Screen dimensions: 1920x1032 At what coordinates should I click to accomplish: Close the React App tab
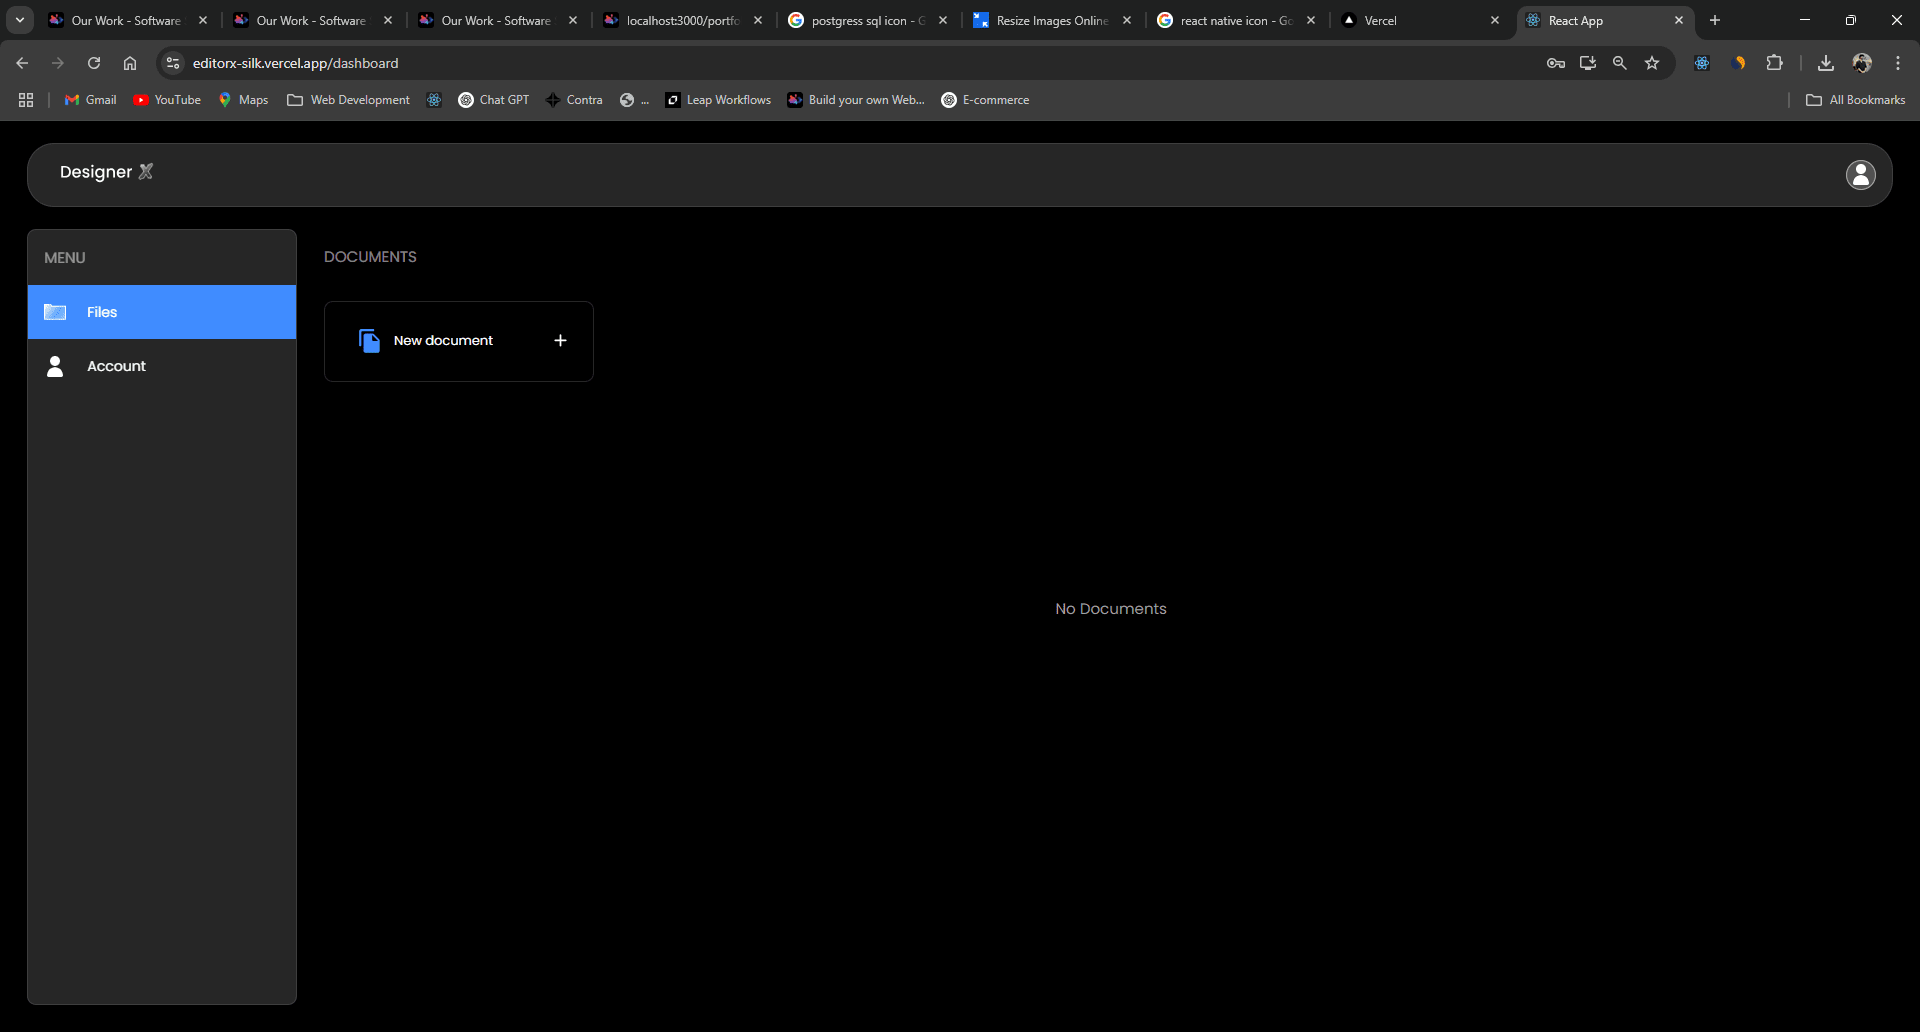1679,20
